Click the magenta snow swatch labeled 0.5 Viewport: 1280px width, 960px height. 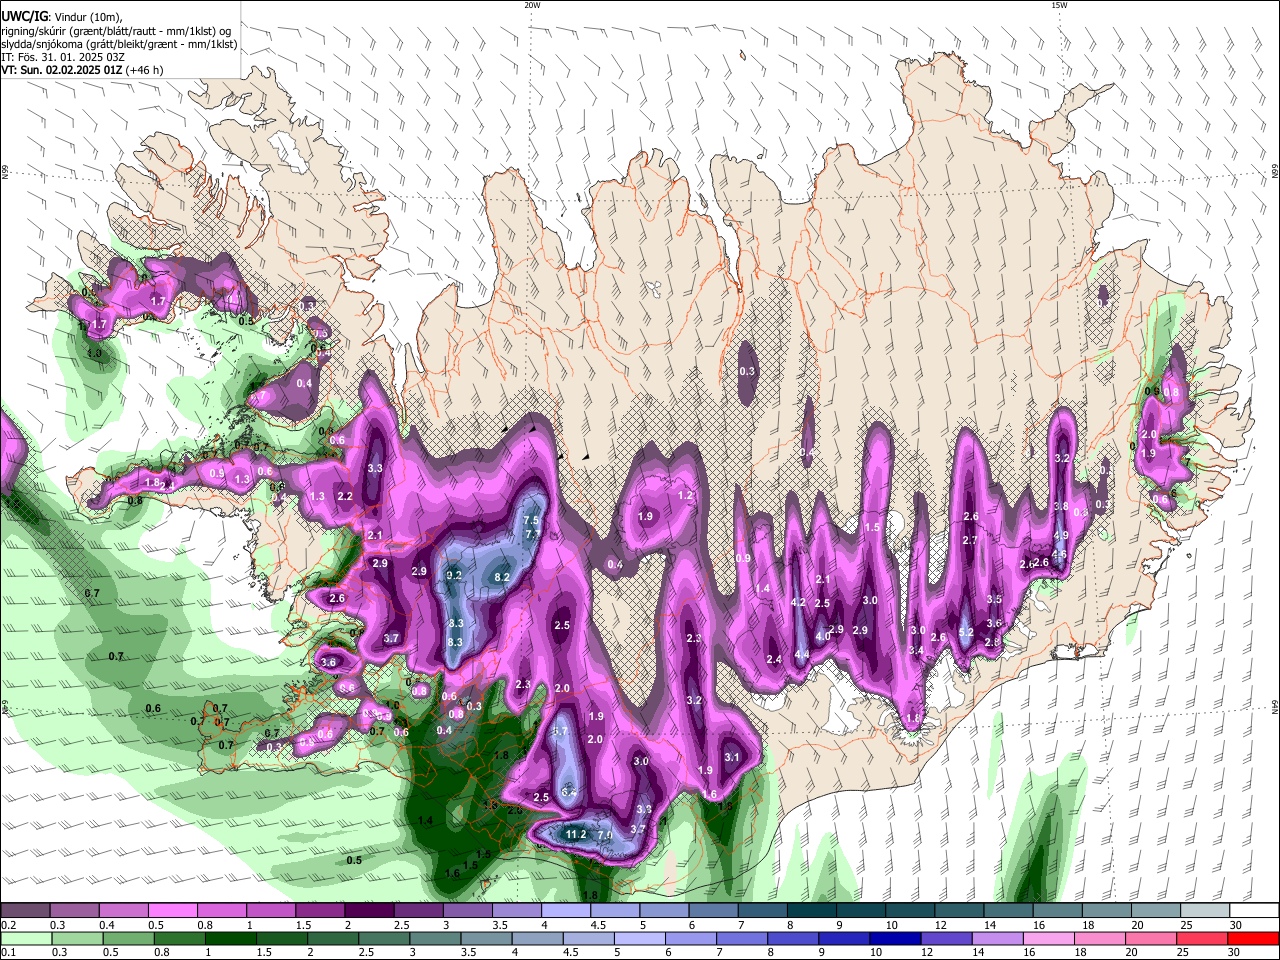172,910
